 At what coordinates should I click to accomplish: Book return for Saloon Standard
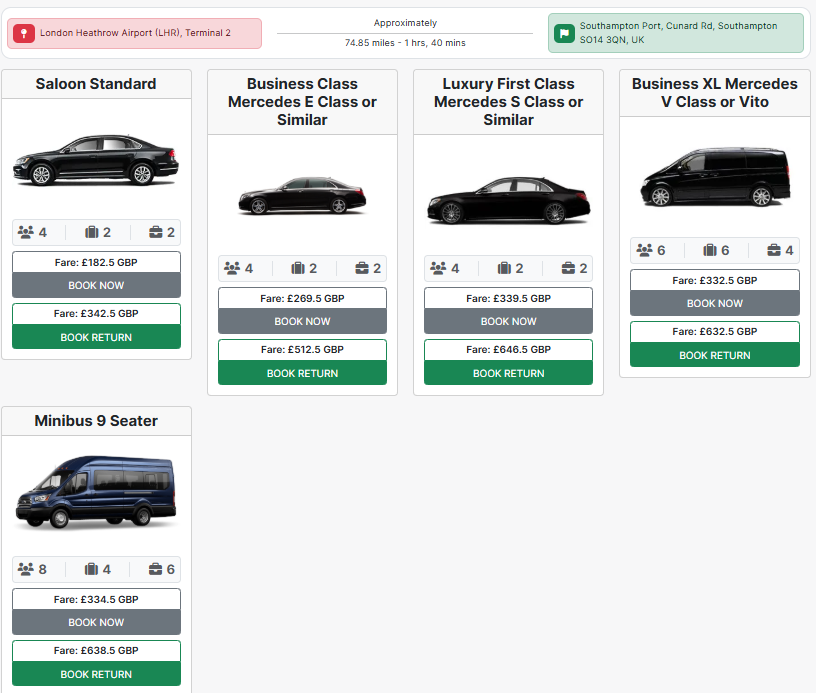[x=96, y=337]
